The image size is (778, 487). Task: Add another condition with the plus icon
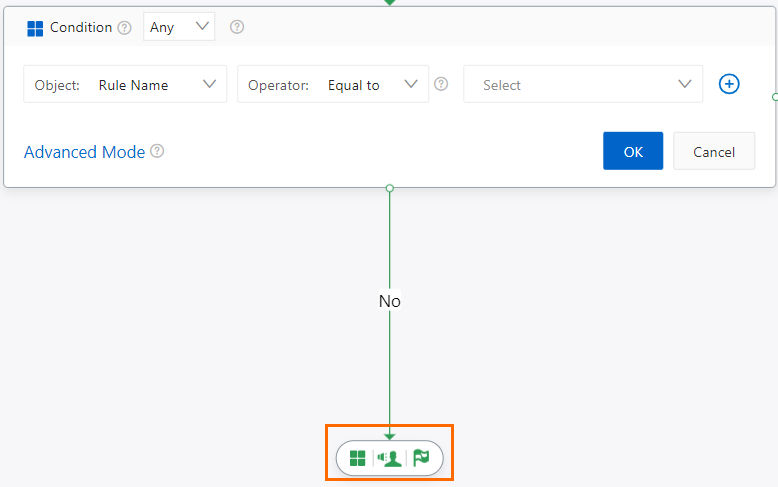tap(729, 84)
